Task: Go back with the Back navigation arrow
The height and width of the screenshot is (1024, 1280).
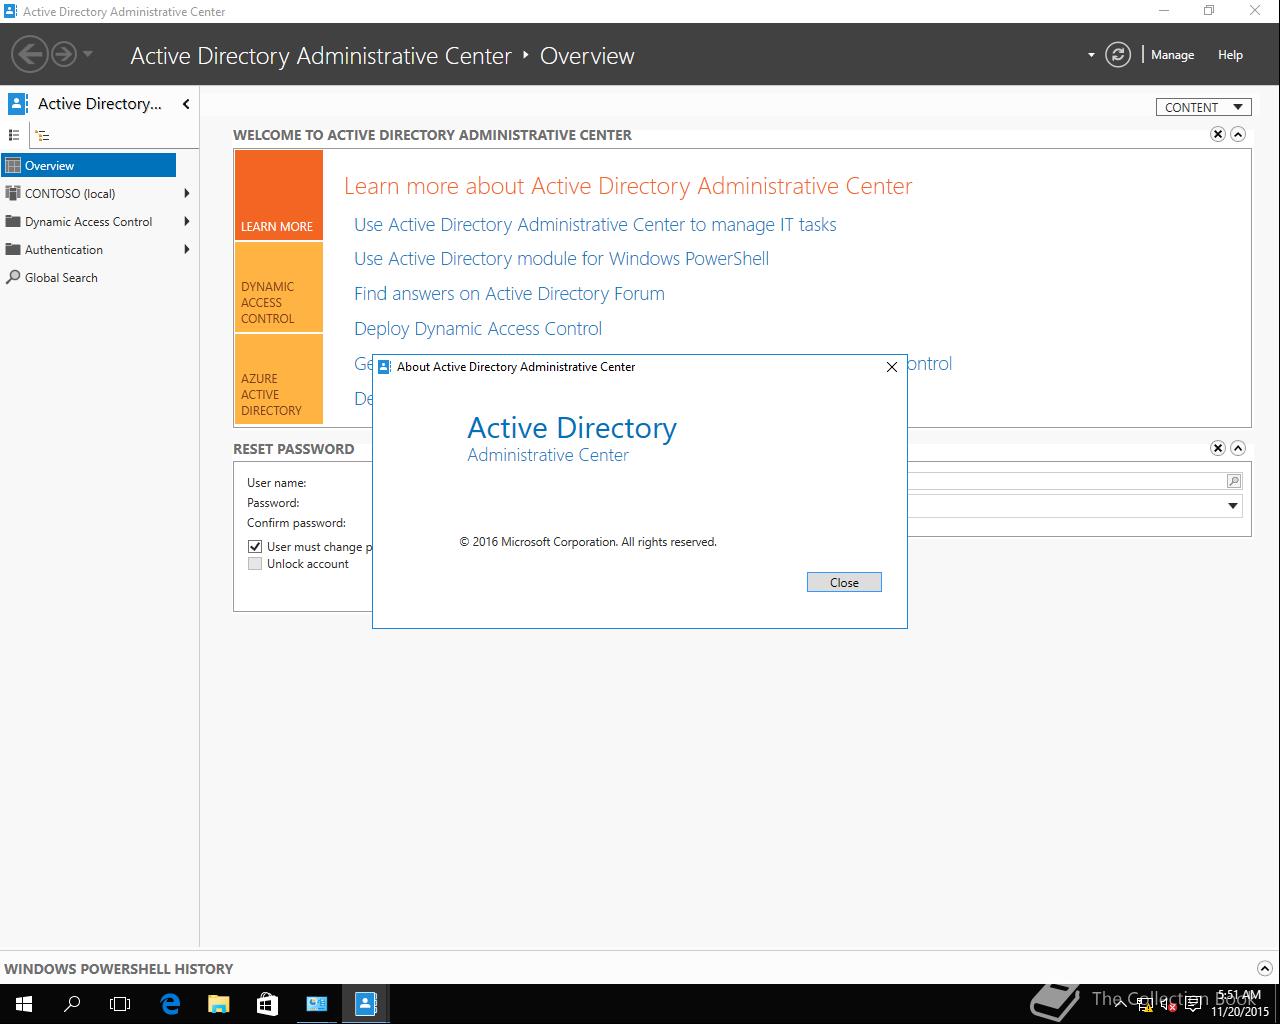Action: coord(31,54)
